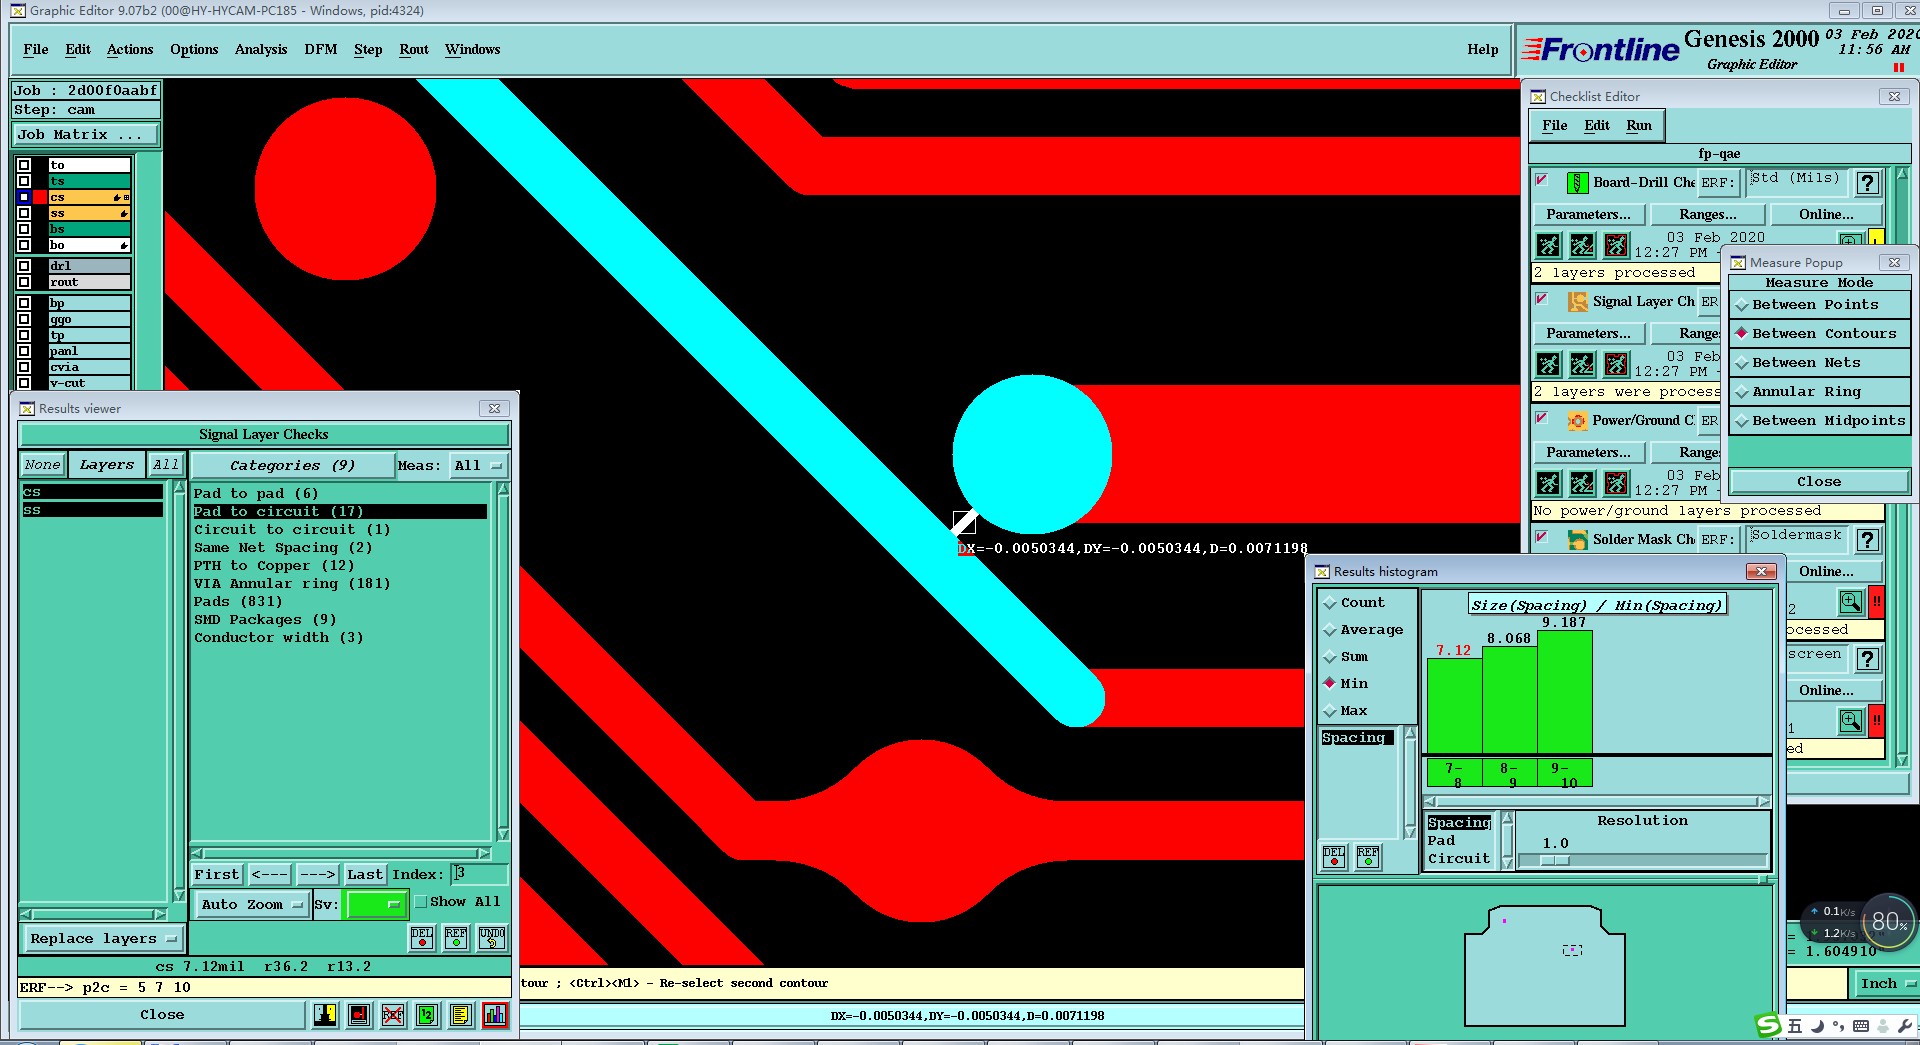Screen dimensions: 1920x1045
Task: Click the upper magnifier results icon below the Soldermask field
Action: (1850, 602)
